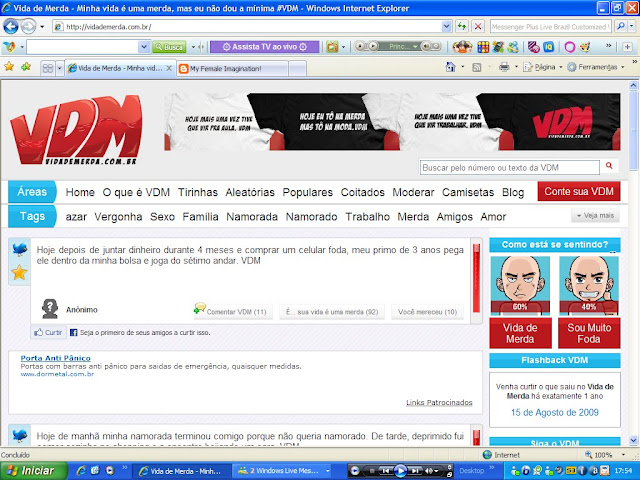This screenshot has height=480, width=640.
Task: Click Comentar VDM (11) button
Action: click(233, 311)
